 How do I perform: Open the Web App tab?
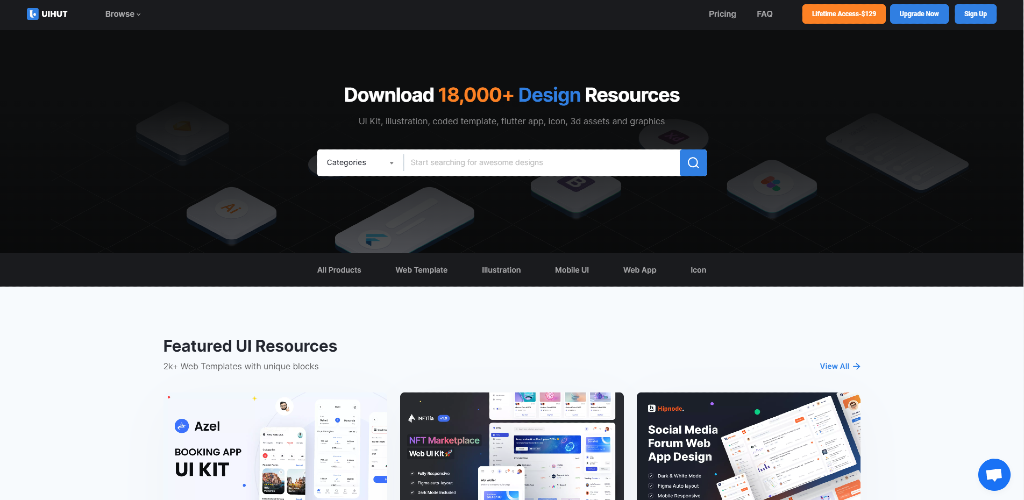pos(639,270)
